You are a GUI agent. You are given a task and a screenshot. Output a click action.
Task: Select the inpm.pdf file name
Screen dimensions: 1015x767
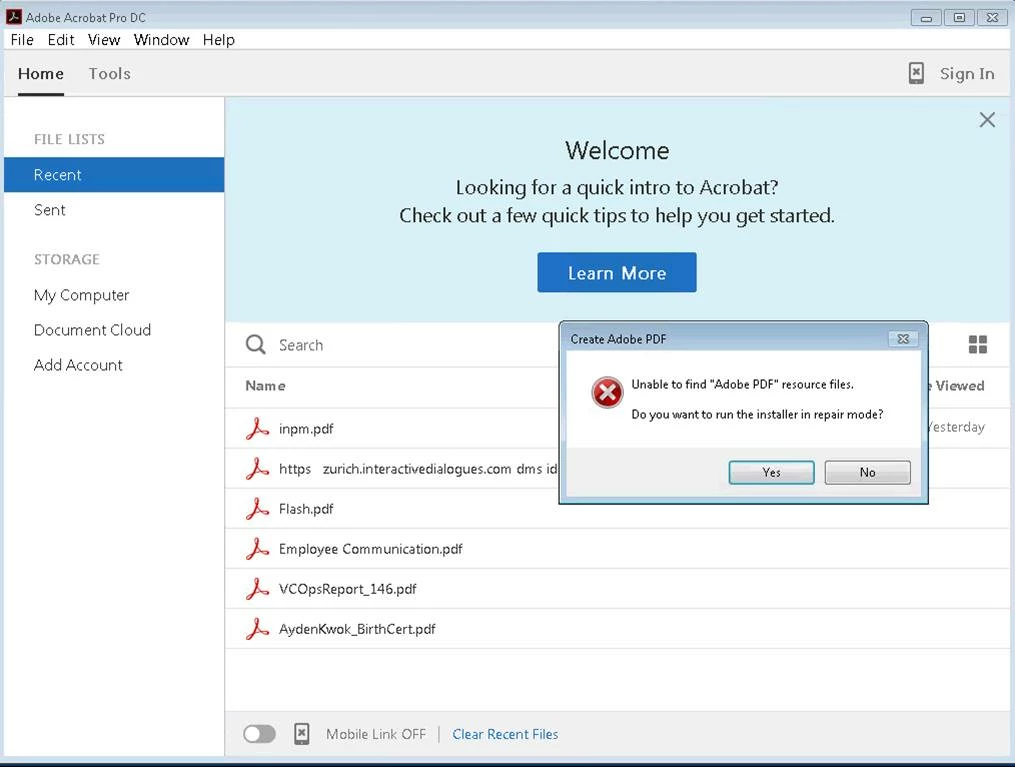[306, 428]
